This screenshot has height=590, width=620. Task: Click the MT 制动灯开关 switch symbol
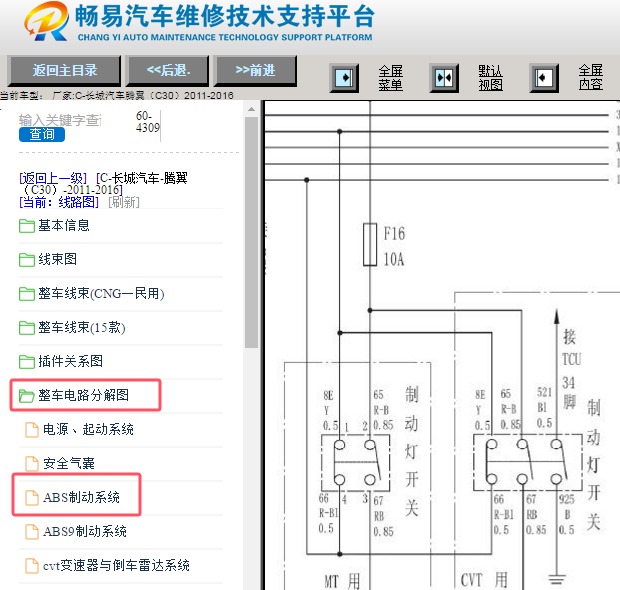tap(355, 463)
